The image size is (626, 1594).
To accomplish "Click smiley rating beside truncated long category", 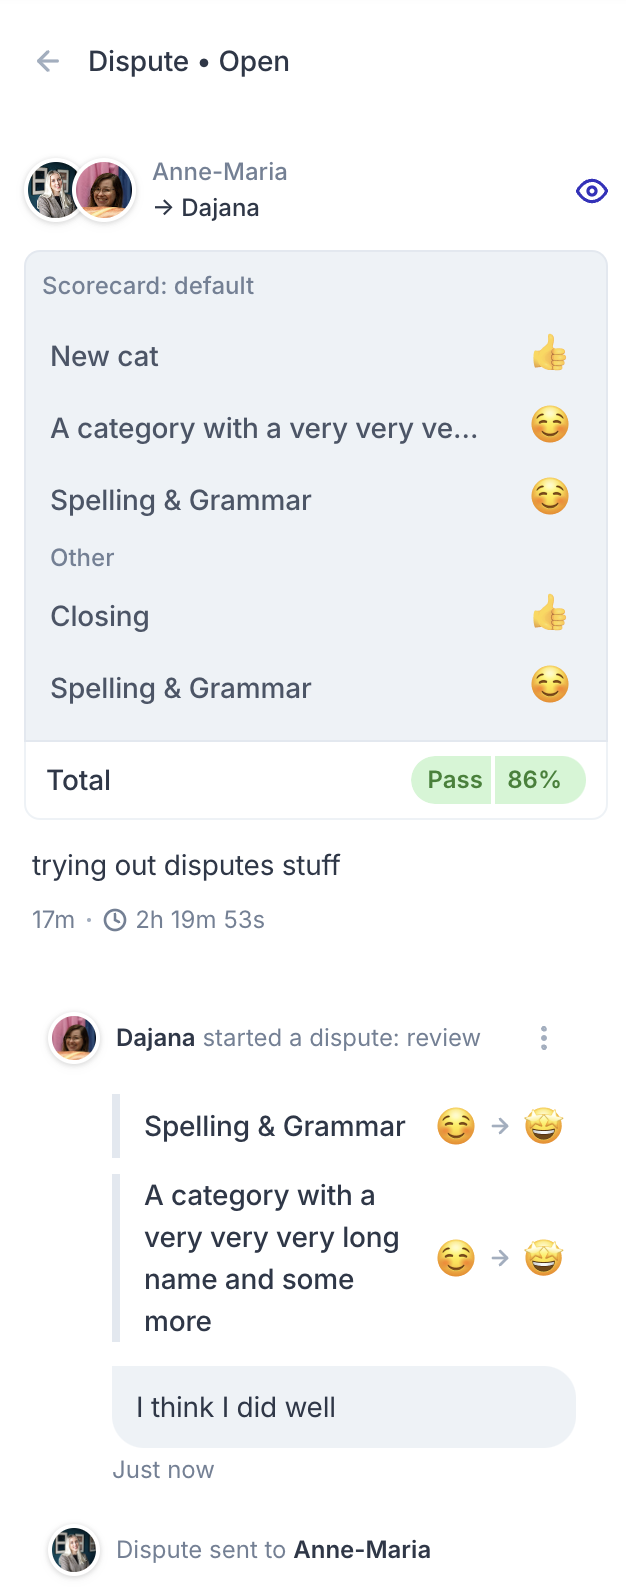I will (549, 426).
